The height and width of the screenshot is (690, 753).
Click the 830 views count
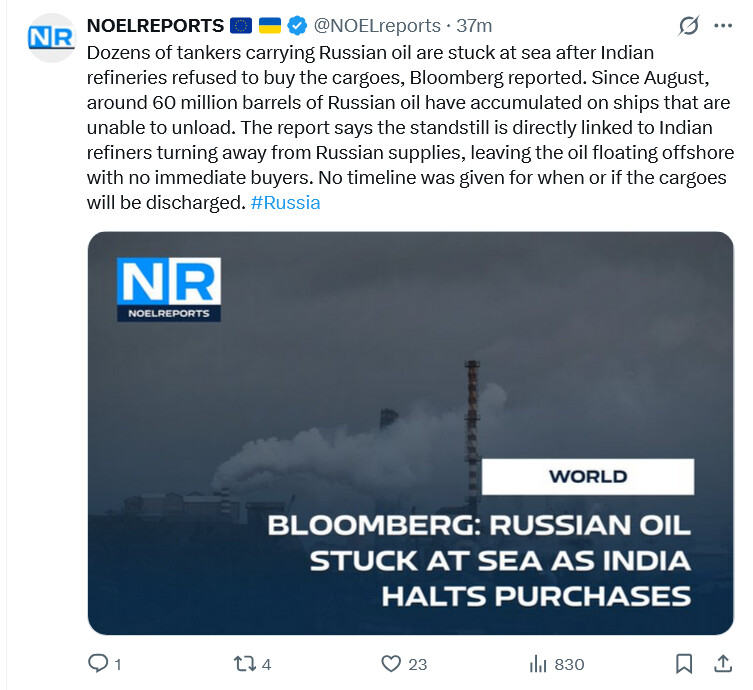pos(569,664)
